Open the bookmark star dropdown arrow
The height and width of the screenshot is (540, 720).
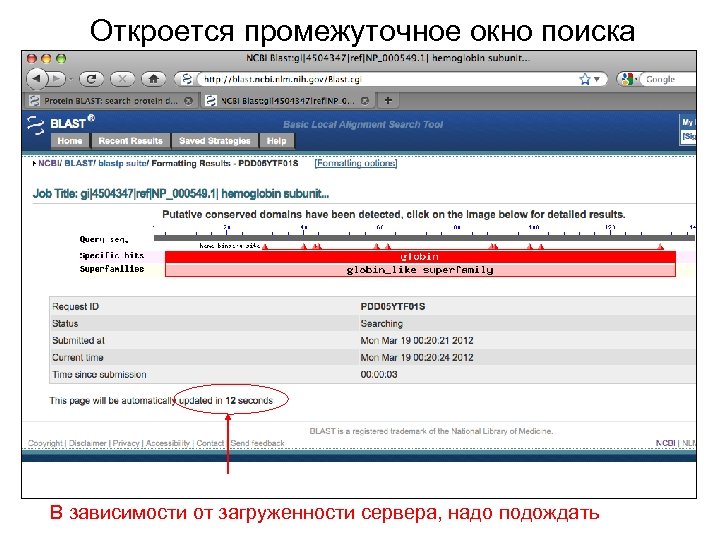click(x=596, y=79)
